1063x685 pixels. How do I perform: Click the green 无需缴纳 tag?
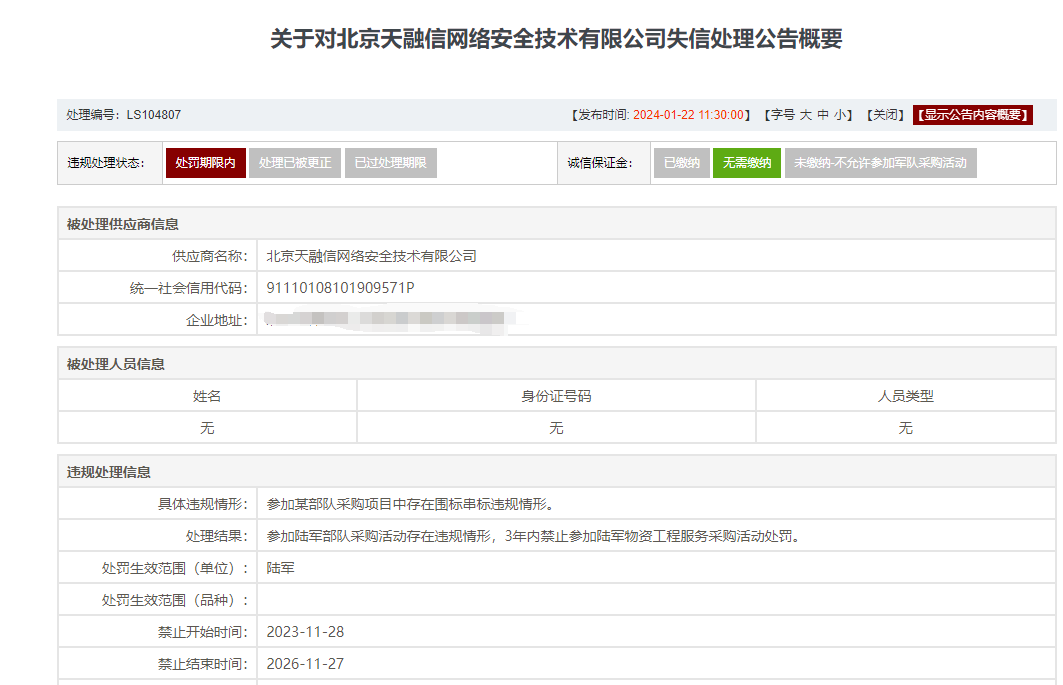(x=746, y=163)
